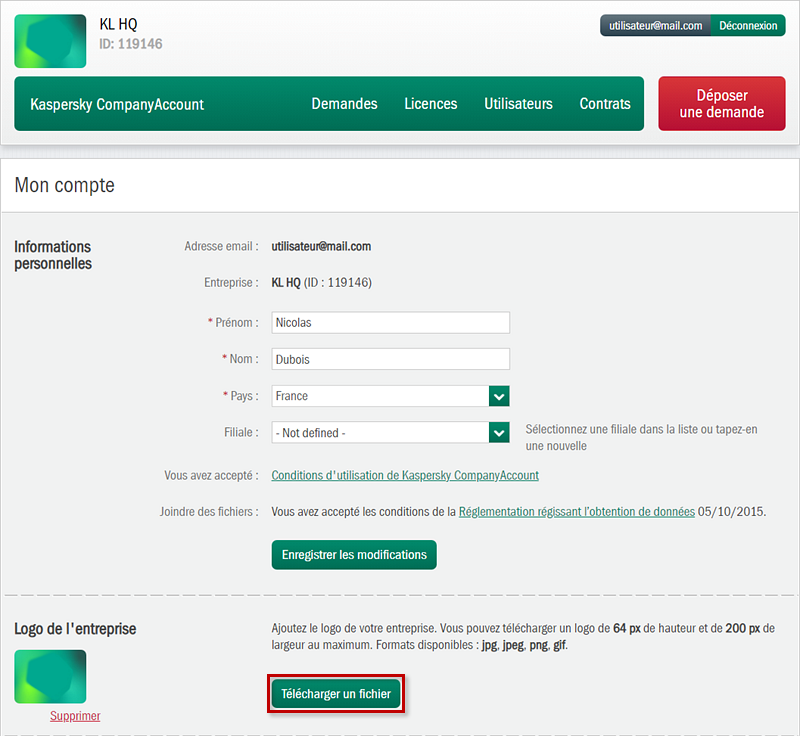Click the 'Informations personnelles' section heading
Viewport: 800px width, 736px height.
[x=53, y=255]
